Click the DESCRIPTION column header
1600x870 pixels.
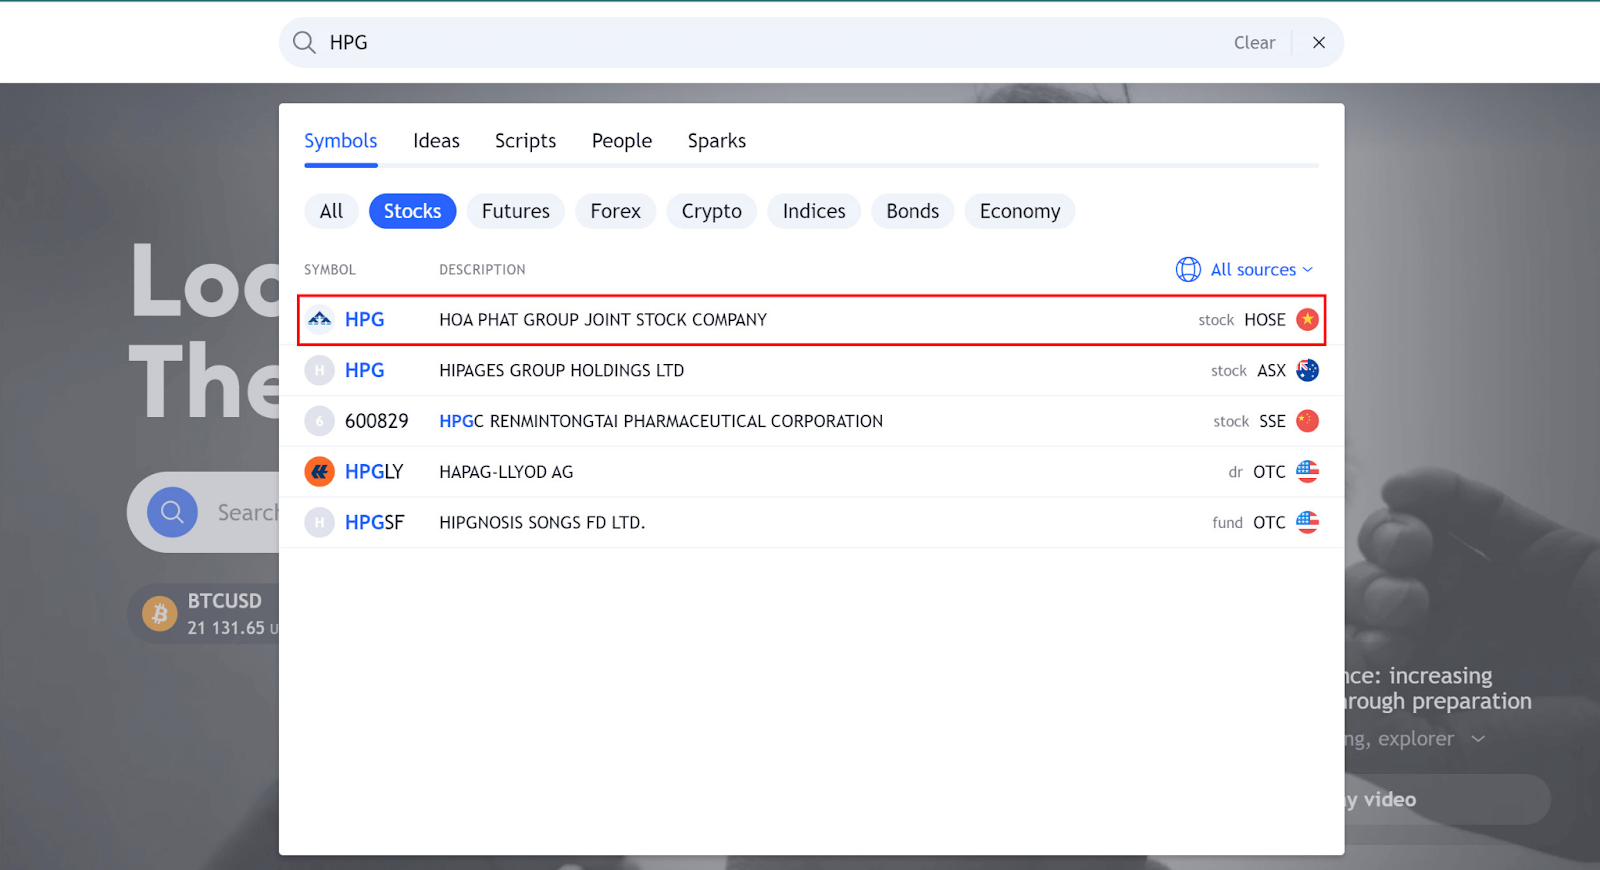pyautogui.click(x=482, y=270)
